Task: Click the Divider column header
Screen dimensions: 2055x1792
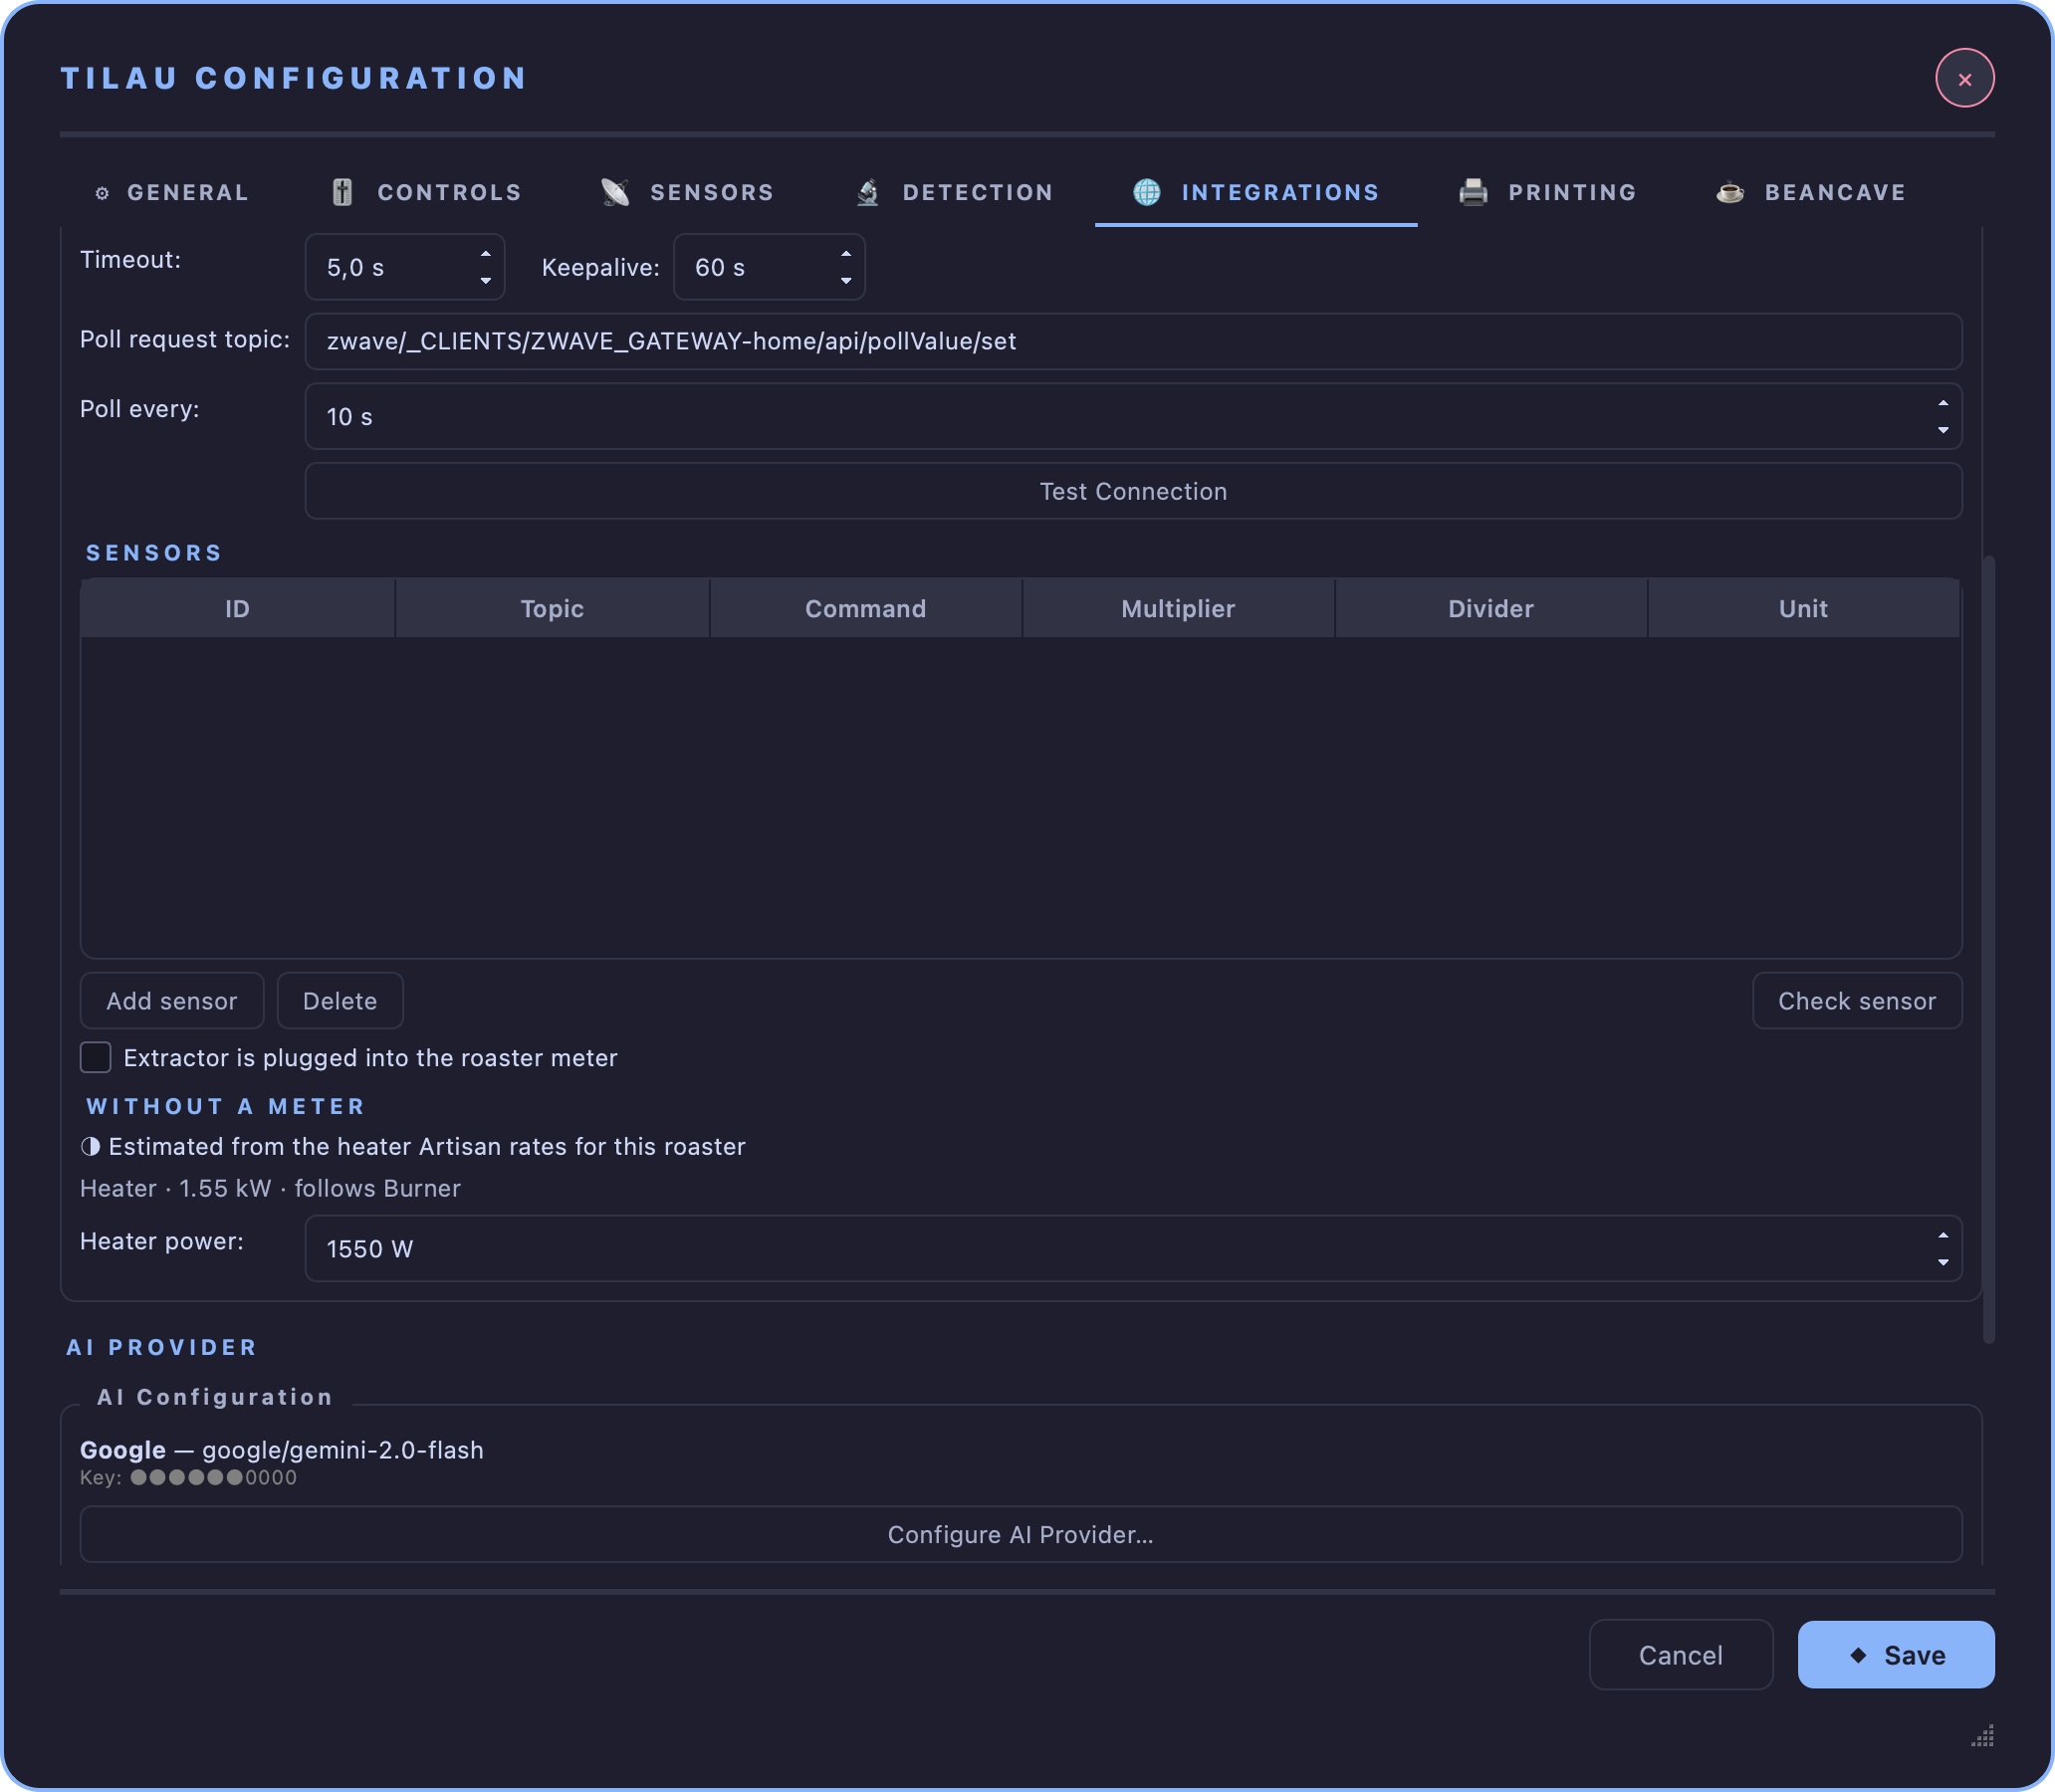Action: coord(1491,608)
